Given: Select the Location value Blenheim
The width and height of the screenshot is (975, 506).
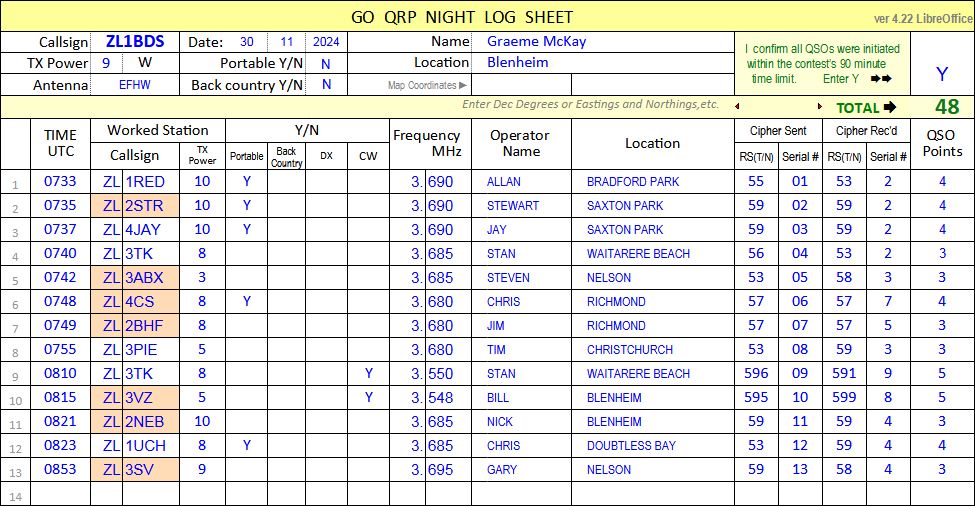Looking at the screenshot, I should point(517,63).
